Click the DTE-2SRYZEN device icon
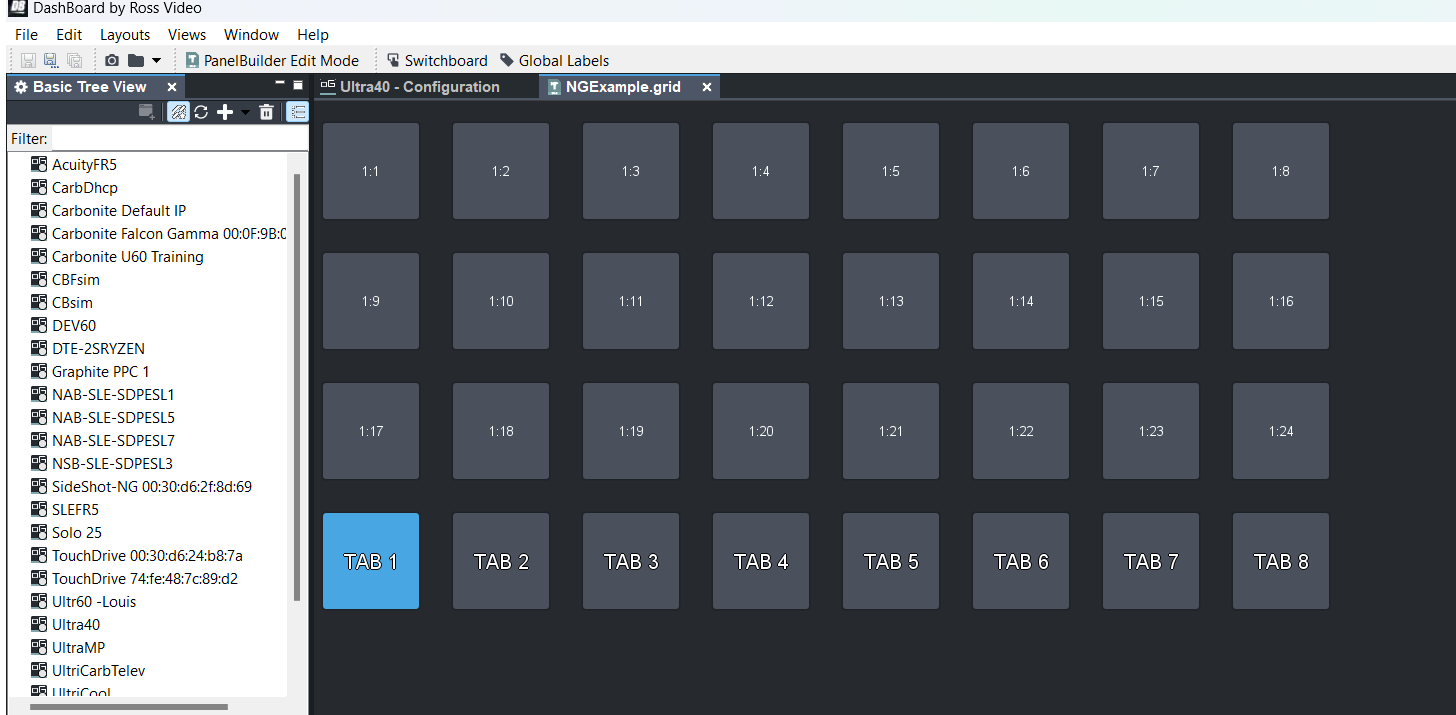The image size is (1456, 715). (39, 348)
